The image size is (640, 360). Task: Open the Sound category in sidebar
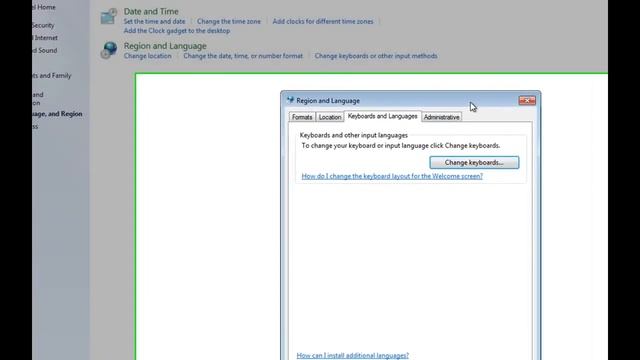click(45, 51)
